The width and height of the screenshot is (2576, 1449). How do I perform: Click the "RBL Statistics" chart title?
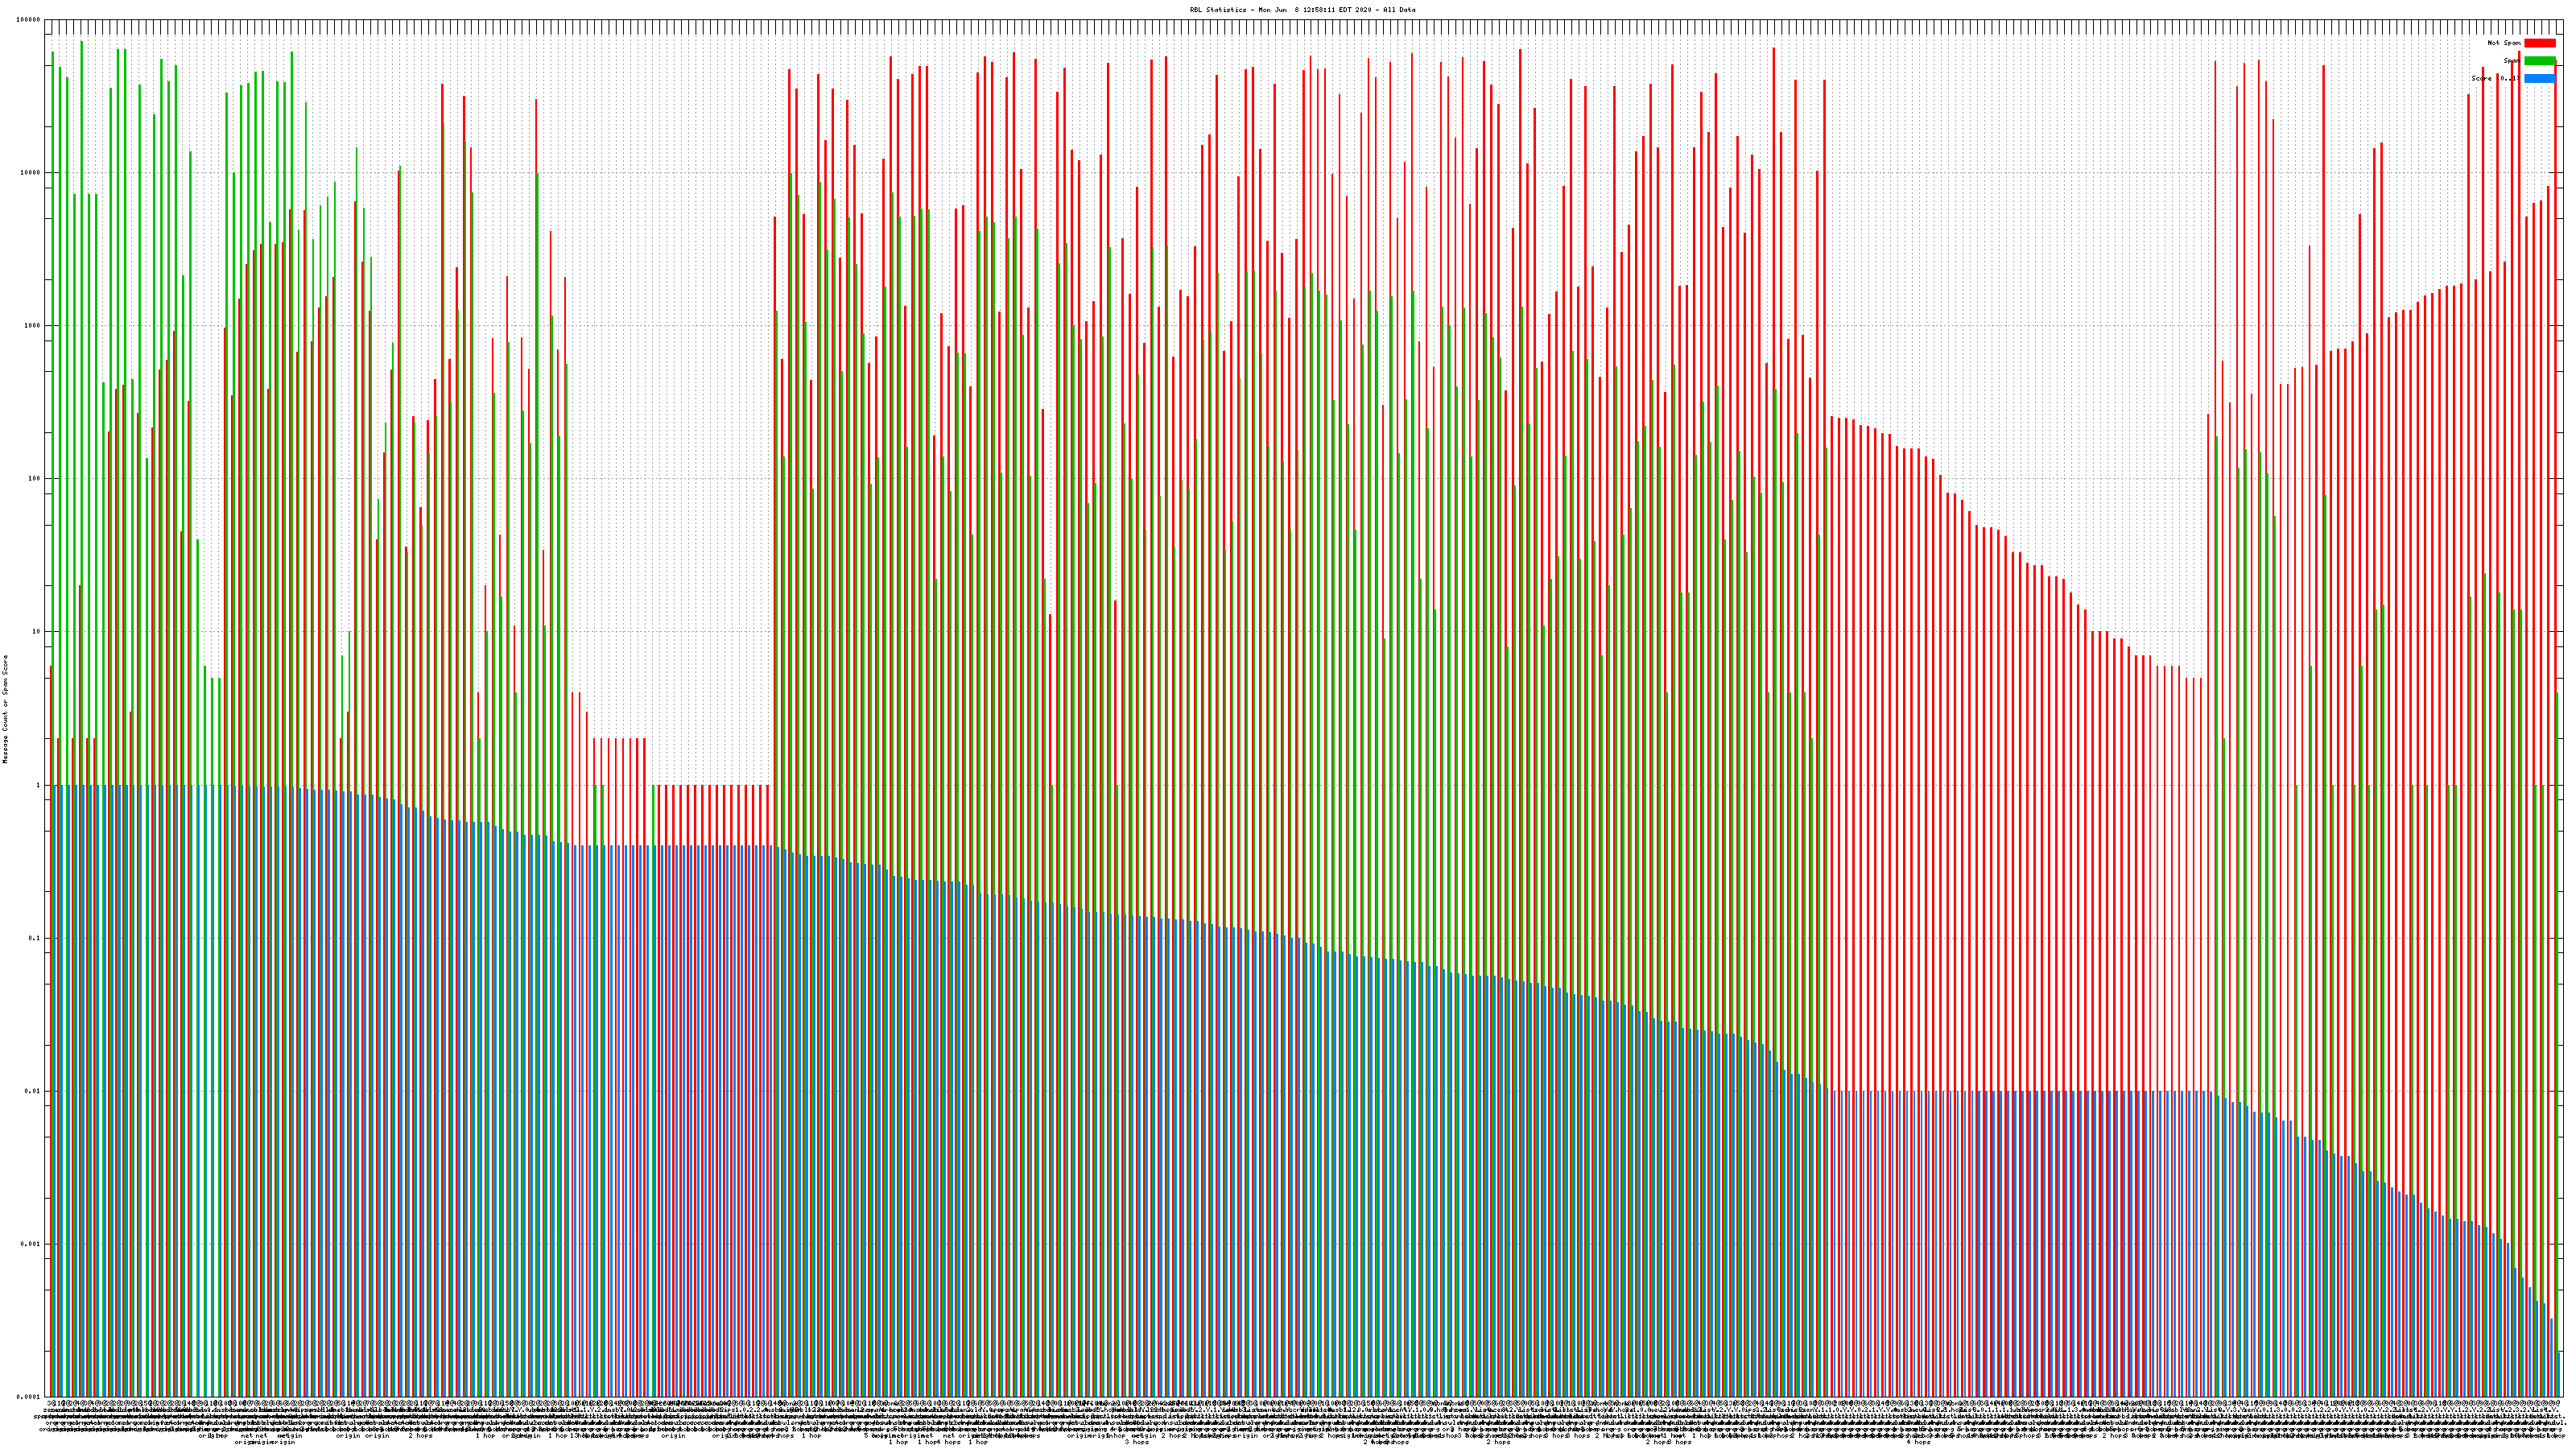[x=1302, y=10]
